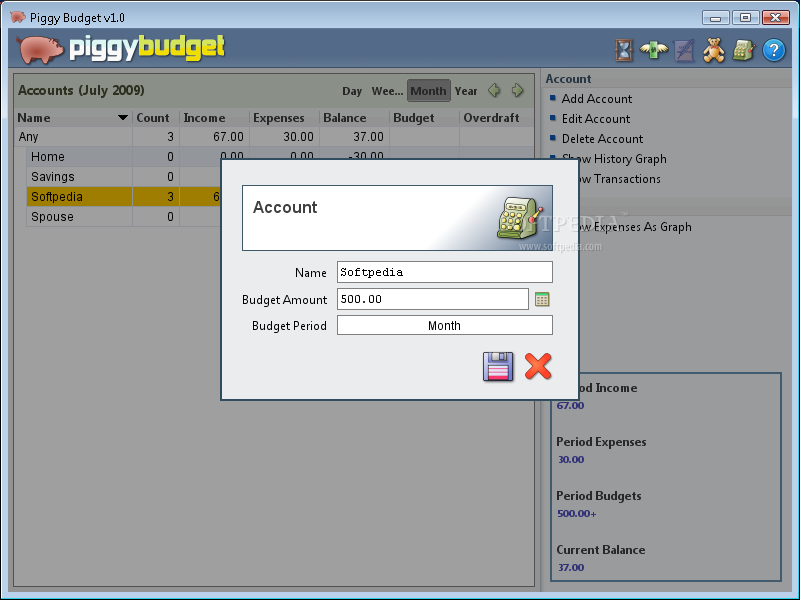
Task: Click the Balance column header
Action: pos(354,118)
